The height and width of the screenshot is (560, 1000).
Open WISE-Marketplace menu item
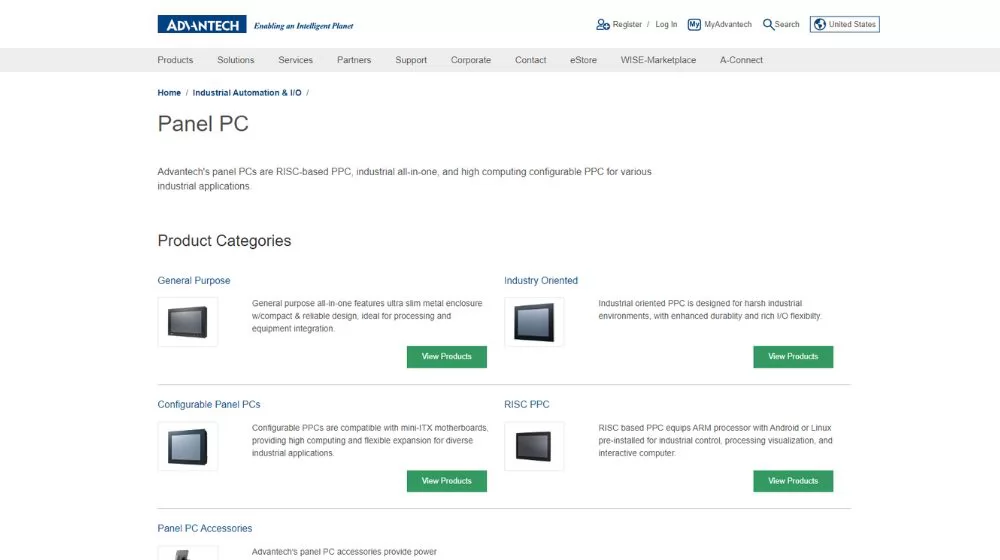658,60
